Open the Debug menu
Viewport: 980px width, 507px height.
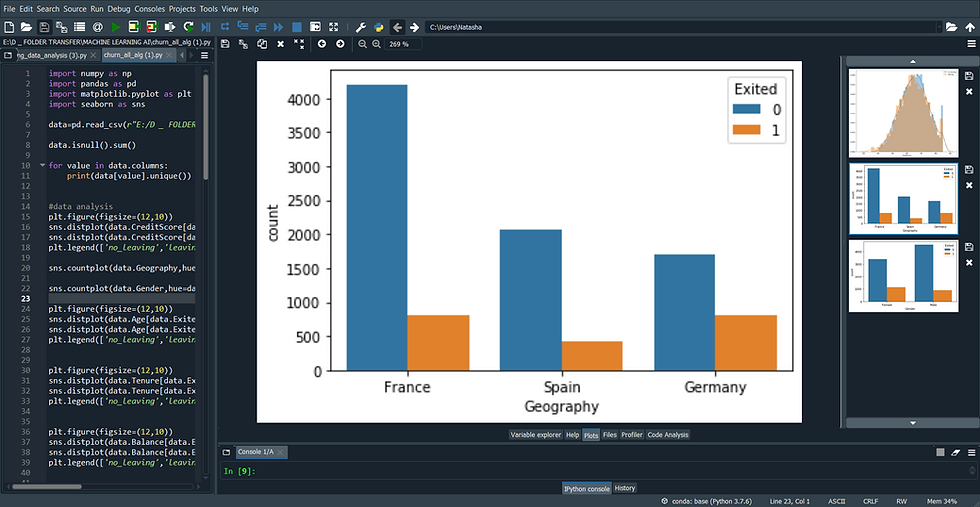click(x=119, y=9)
